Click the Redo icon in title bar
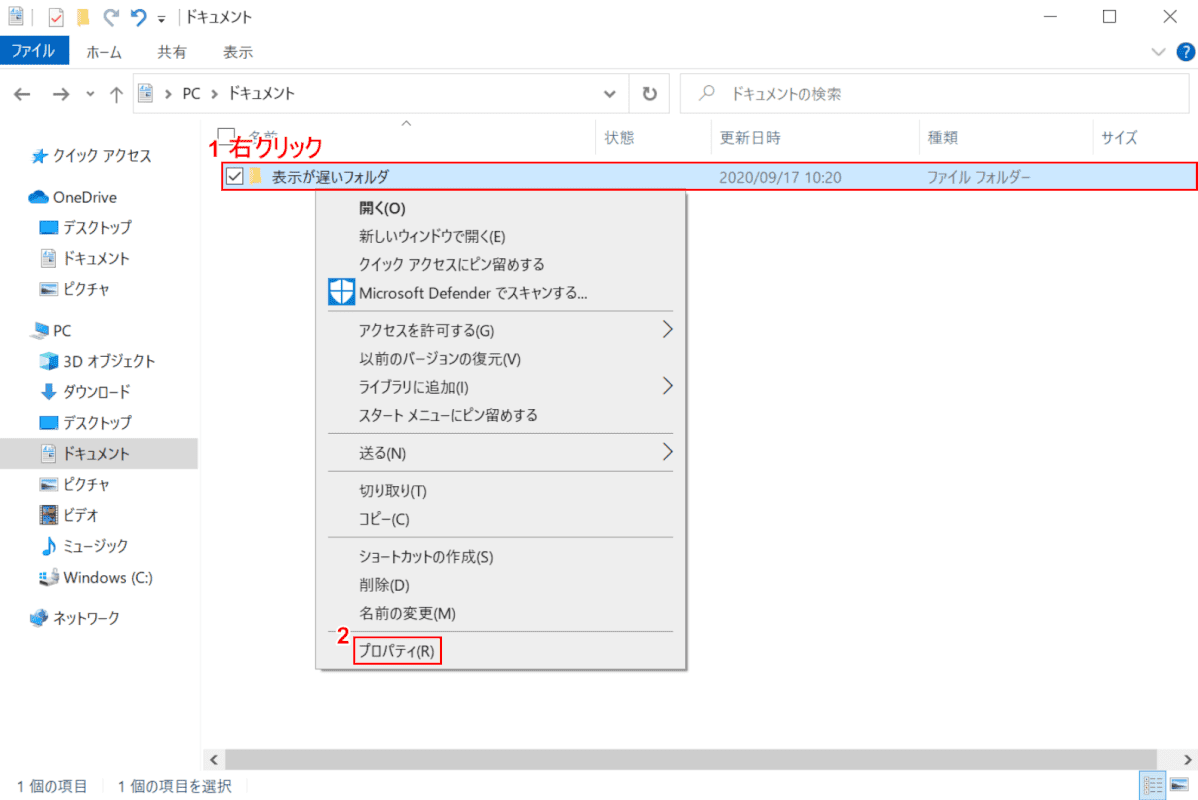 [112, 17]
